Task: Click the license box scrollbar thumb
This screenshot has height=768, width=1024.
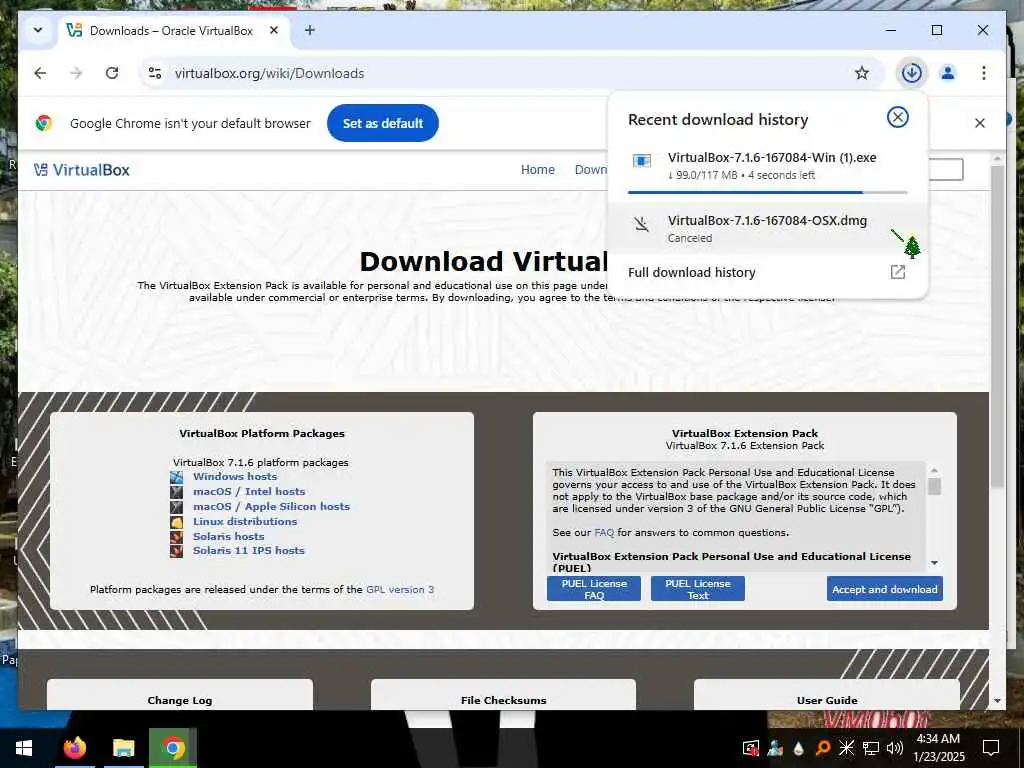Action: pos(935,487)
